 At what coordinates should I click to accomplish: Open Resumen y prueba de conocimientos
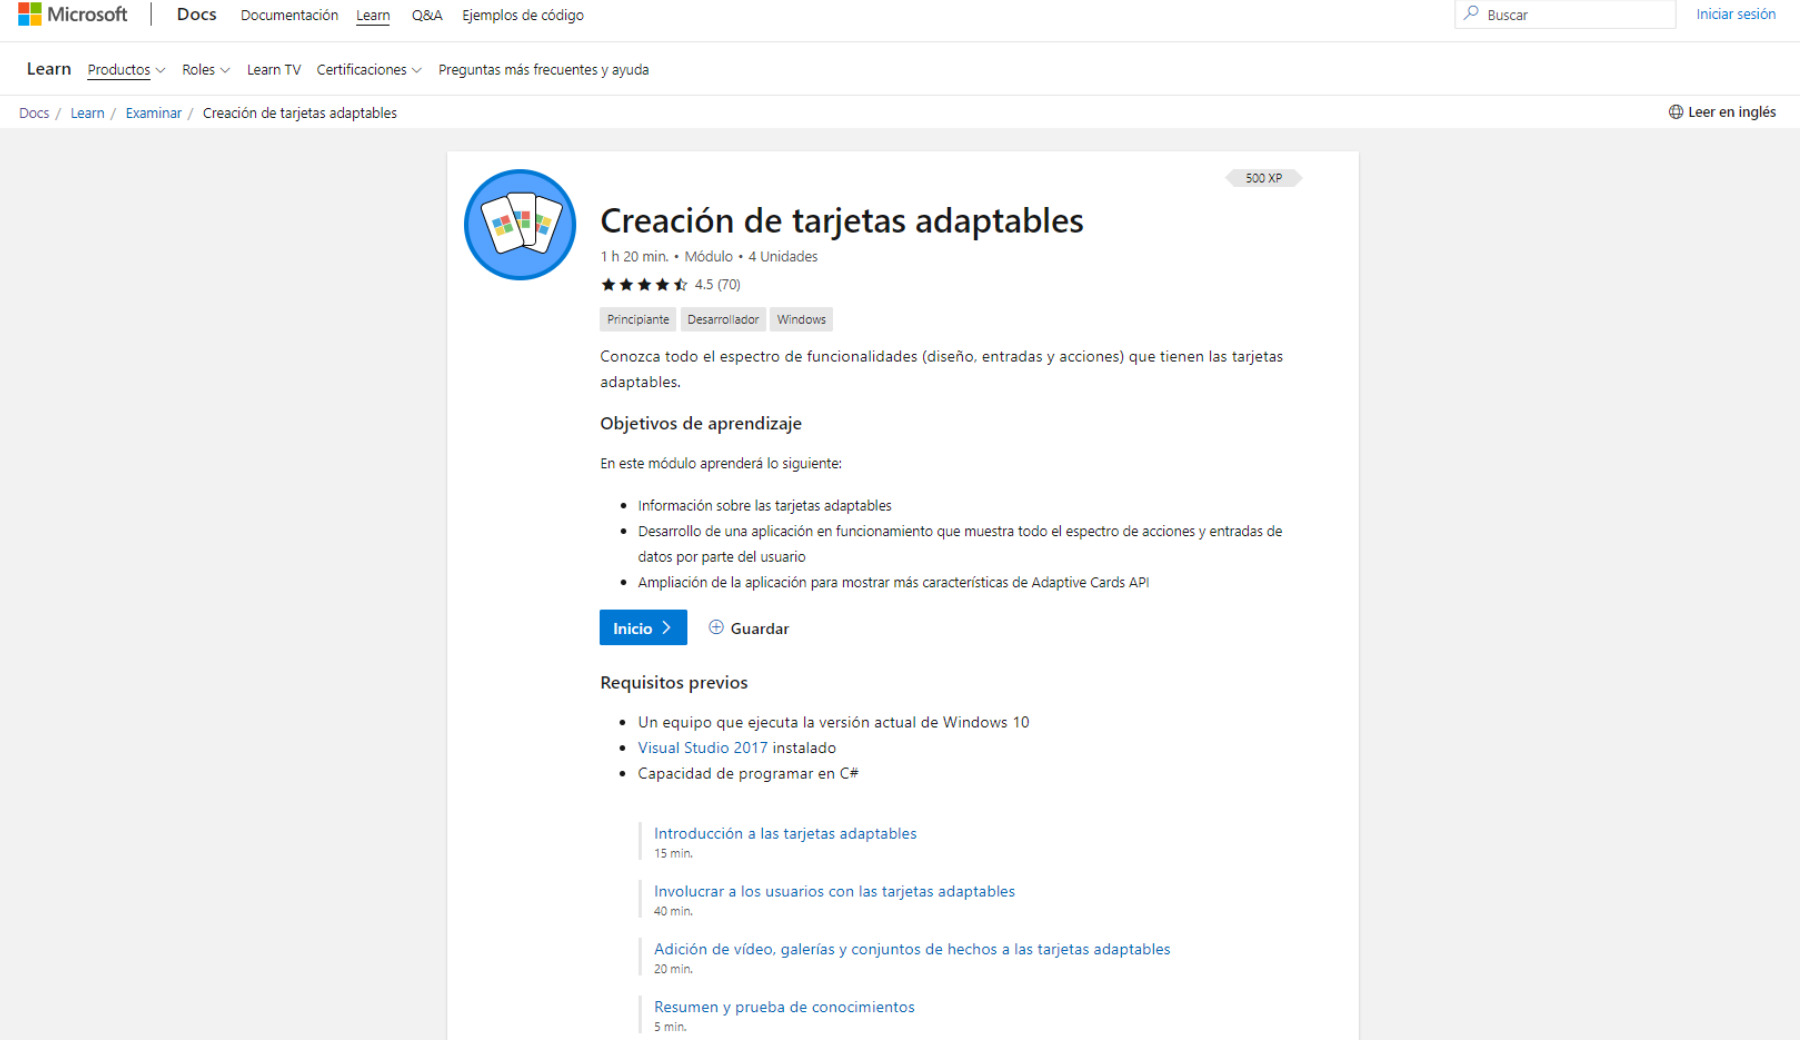click(x=784, y=1007)
